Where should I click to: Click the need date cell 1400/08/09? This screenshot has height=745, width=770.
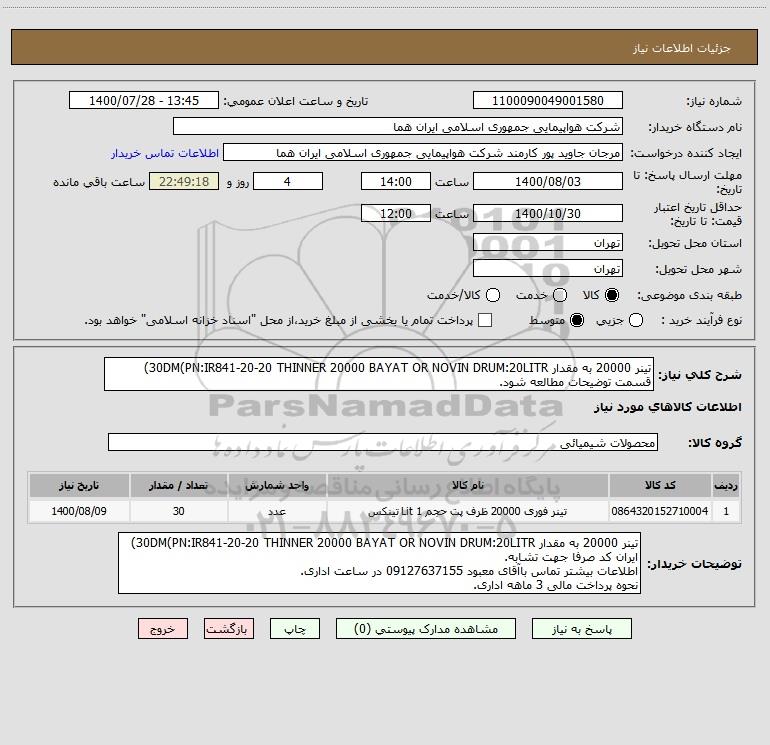tap(79, 511)
